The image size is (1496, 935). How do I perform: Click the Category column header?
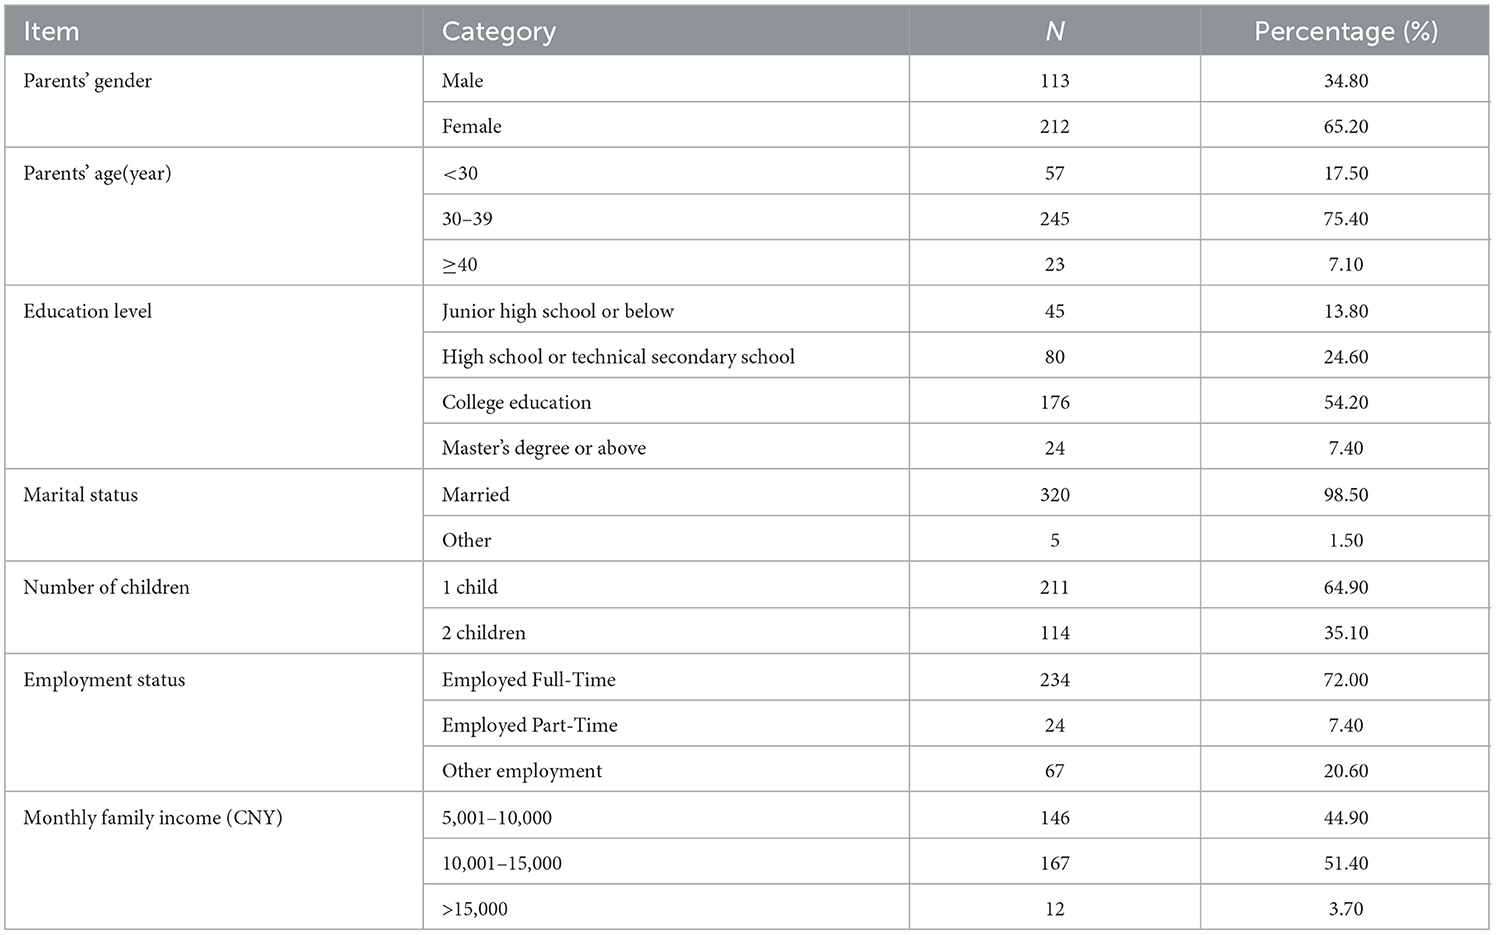[498, 32]
